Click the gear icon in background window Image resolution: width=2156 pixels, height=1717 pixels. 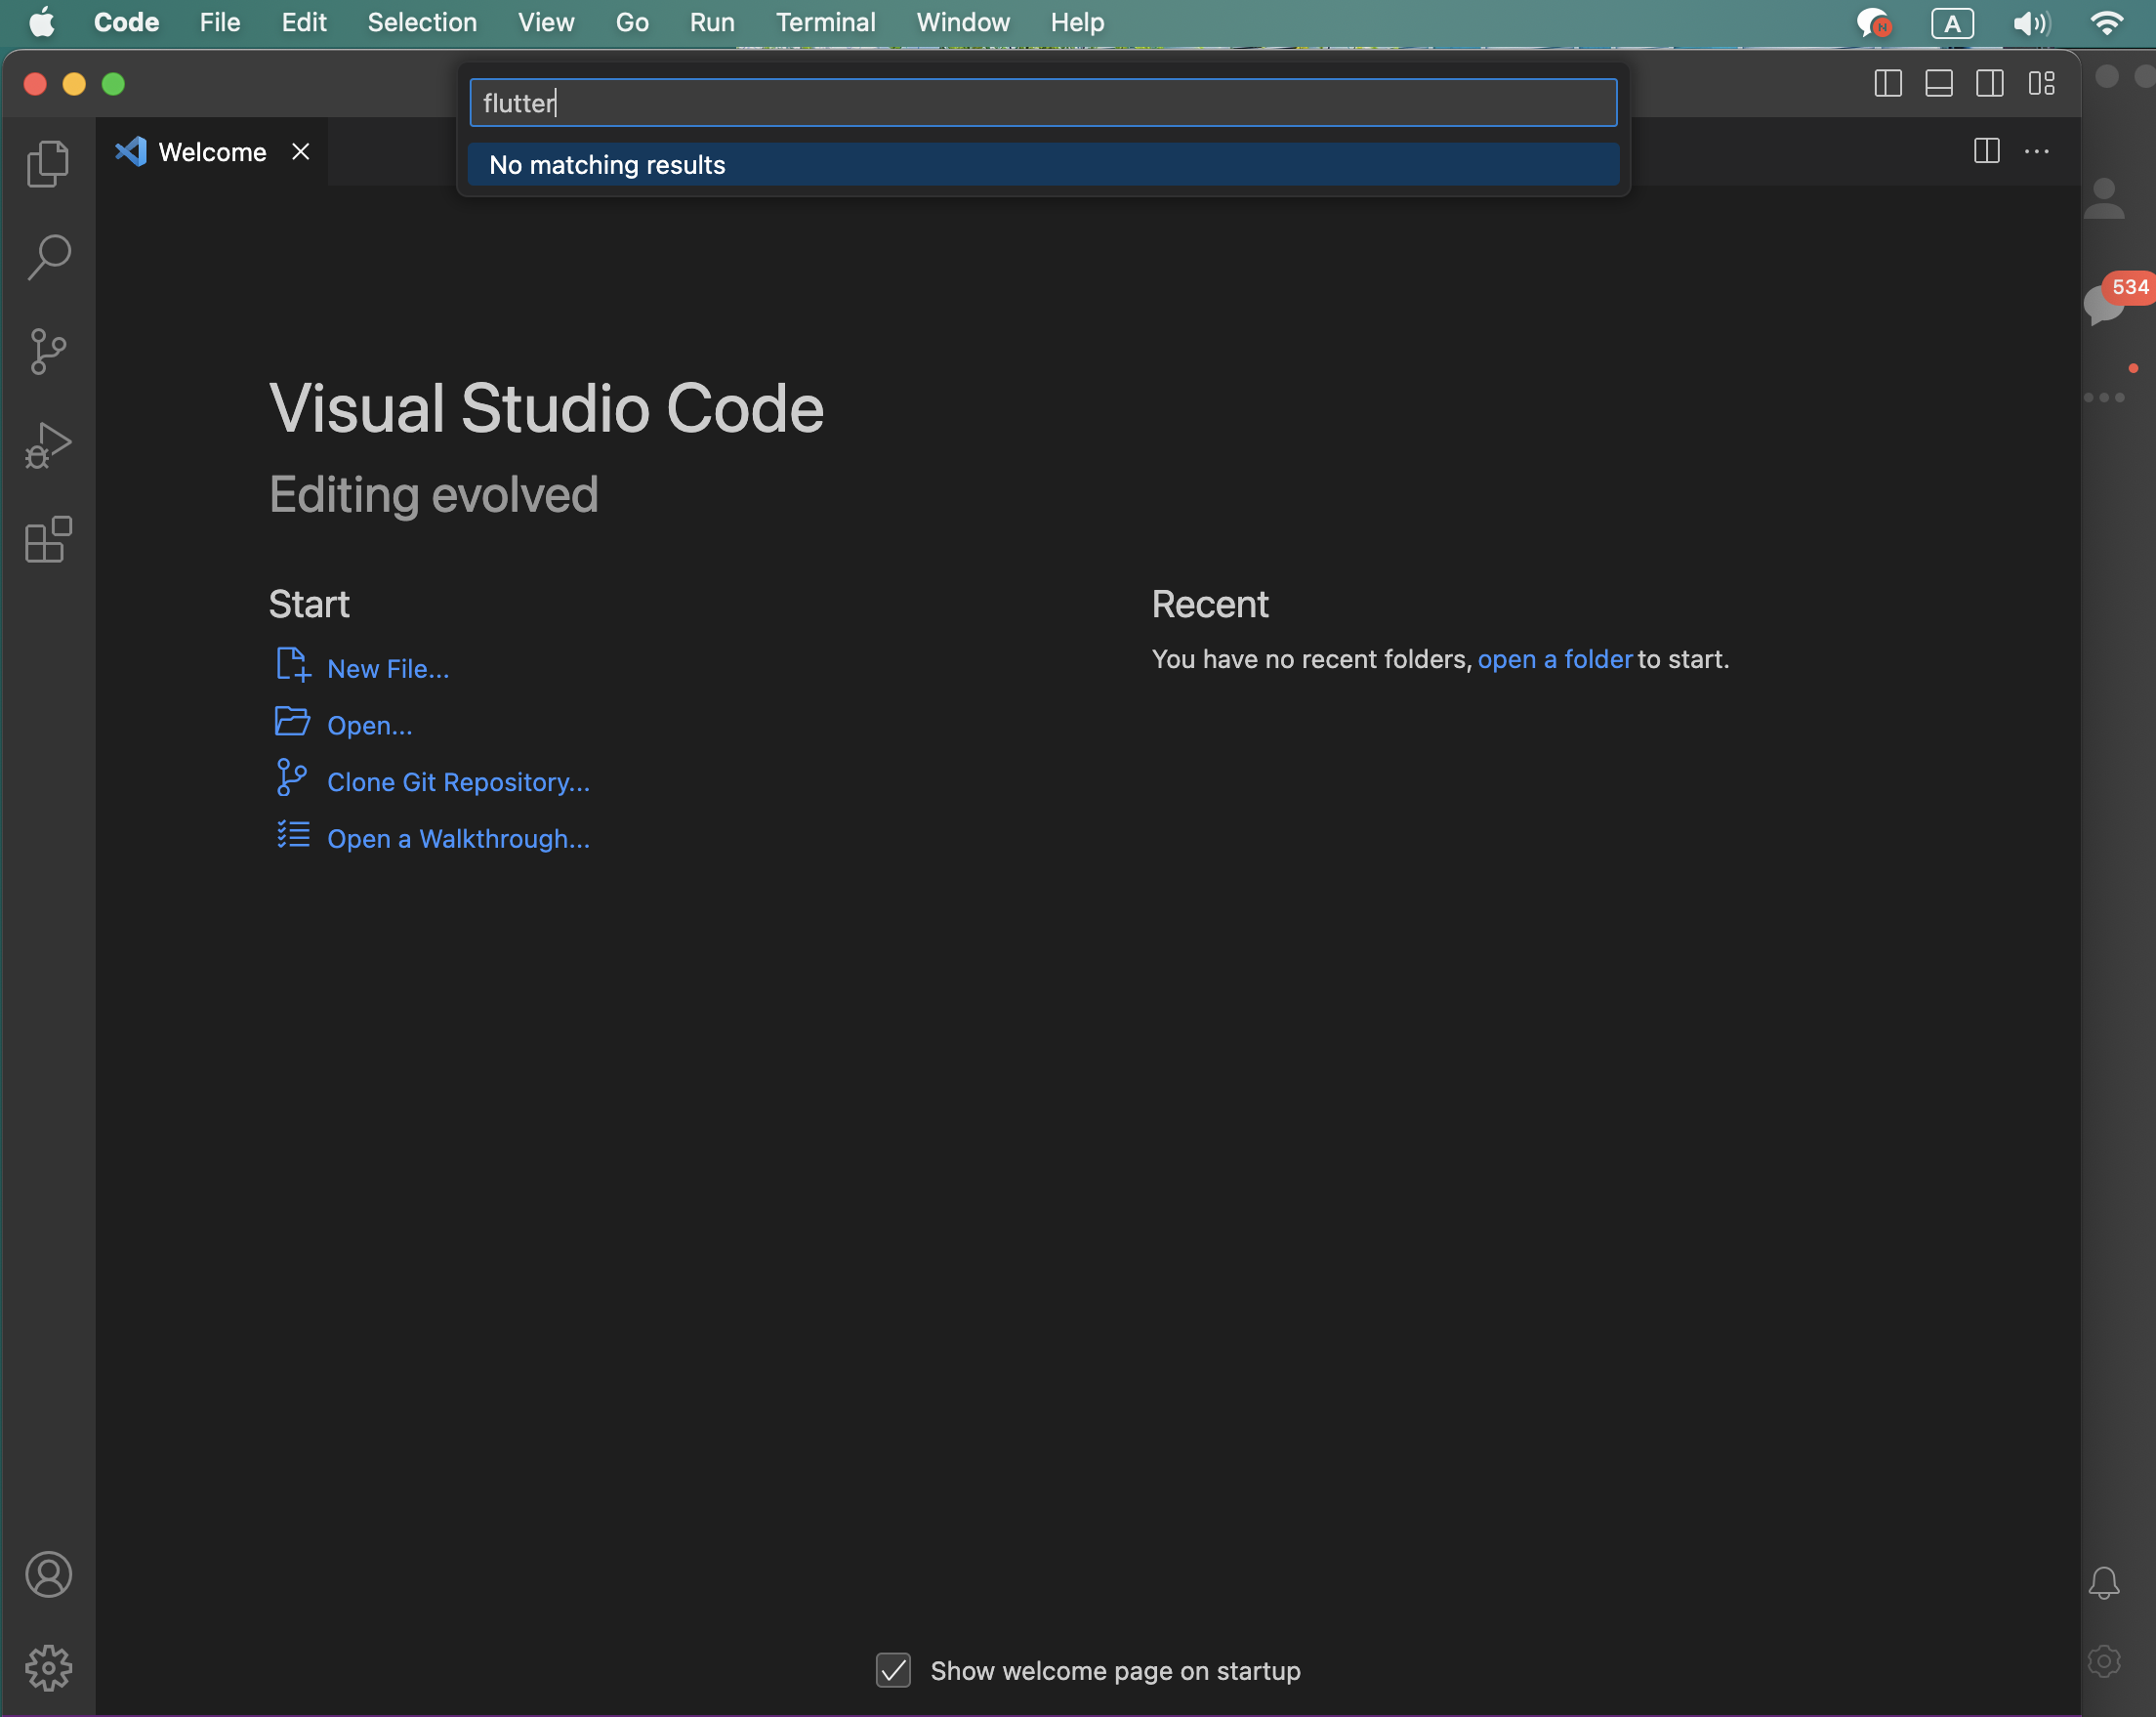coord(2104,1661)
